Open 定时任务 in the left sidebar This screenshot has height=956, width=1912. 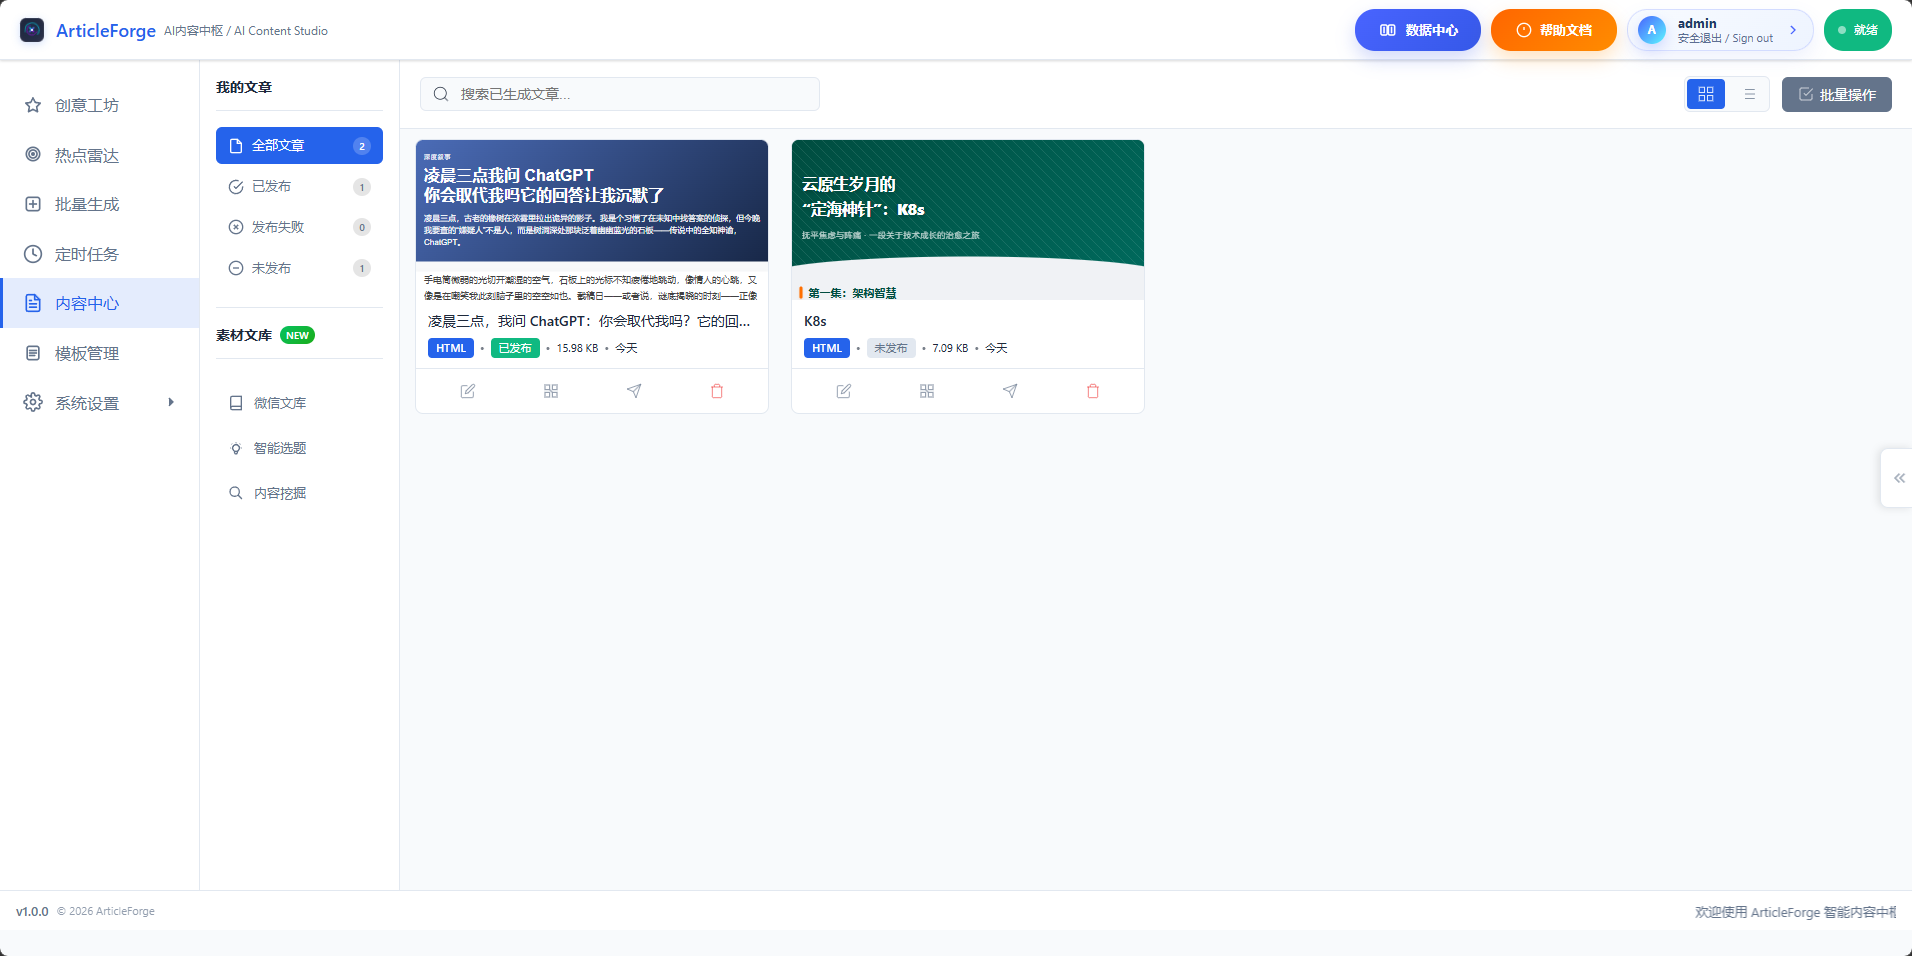[86, 253]
